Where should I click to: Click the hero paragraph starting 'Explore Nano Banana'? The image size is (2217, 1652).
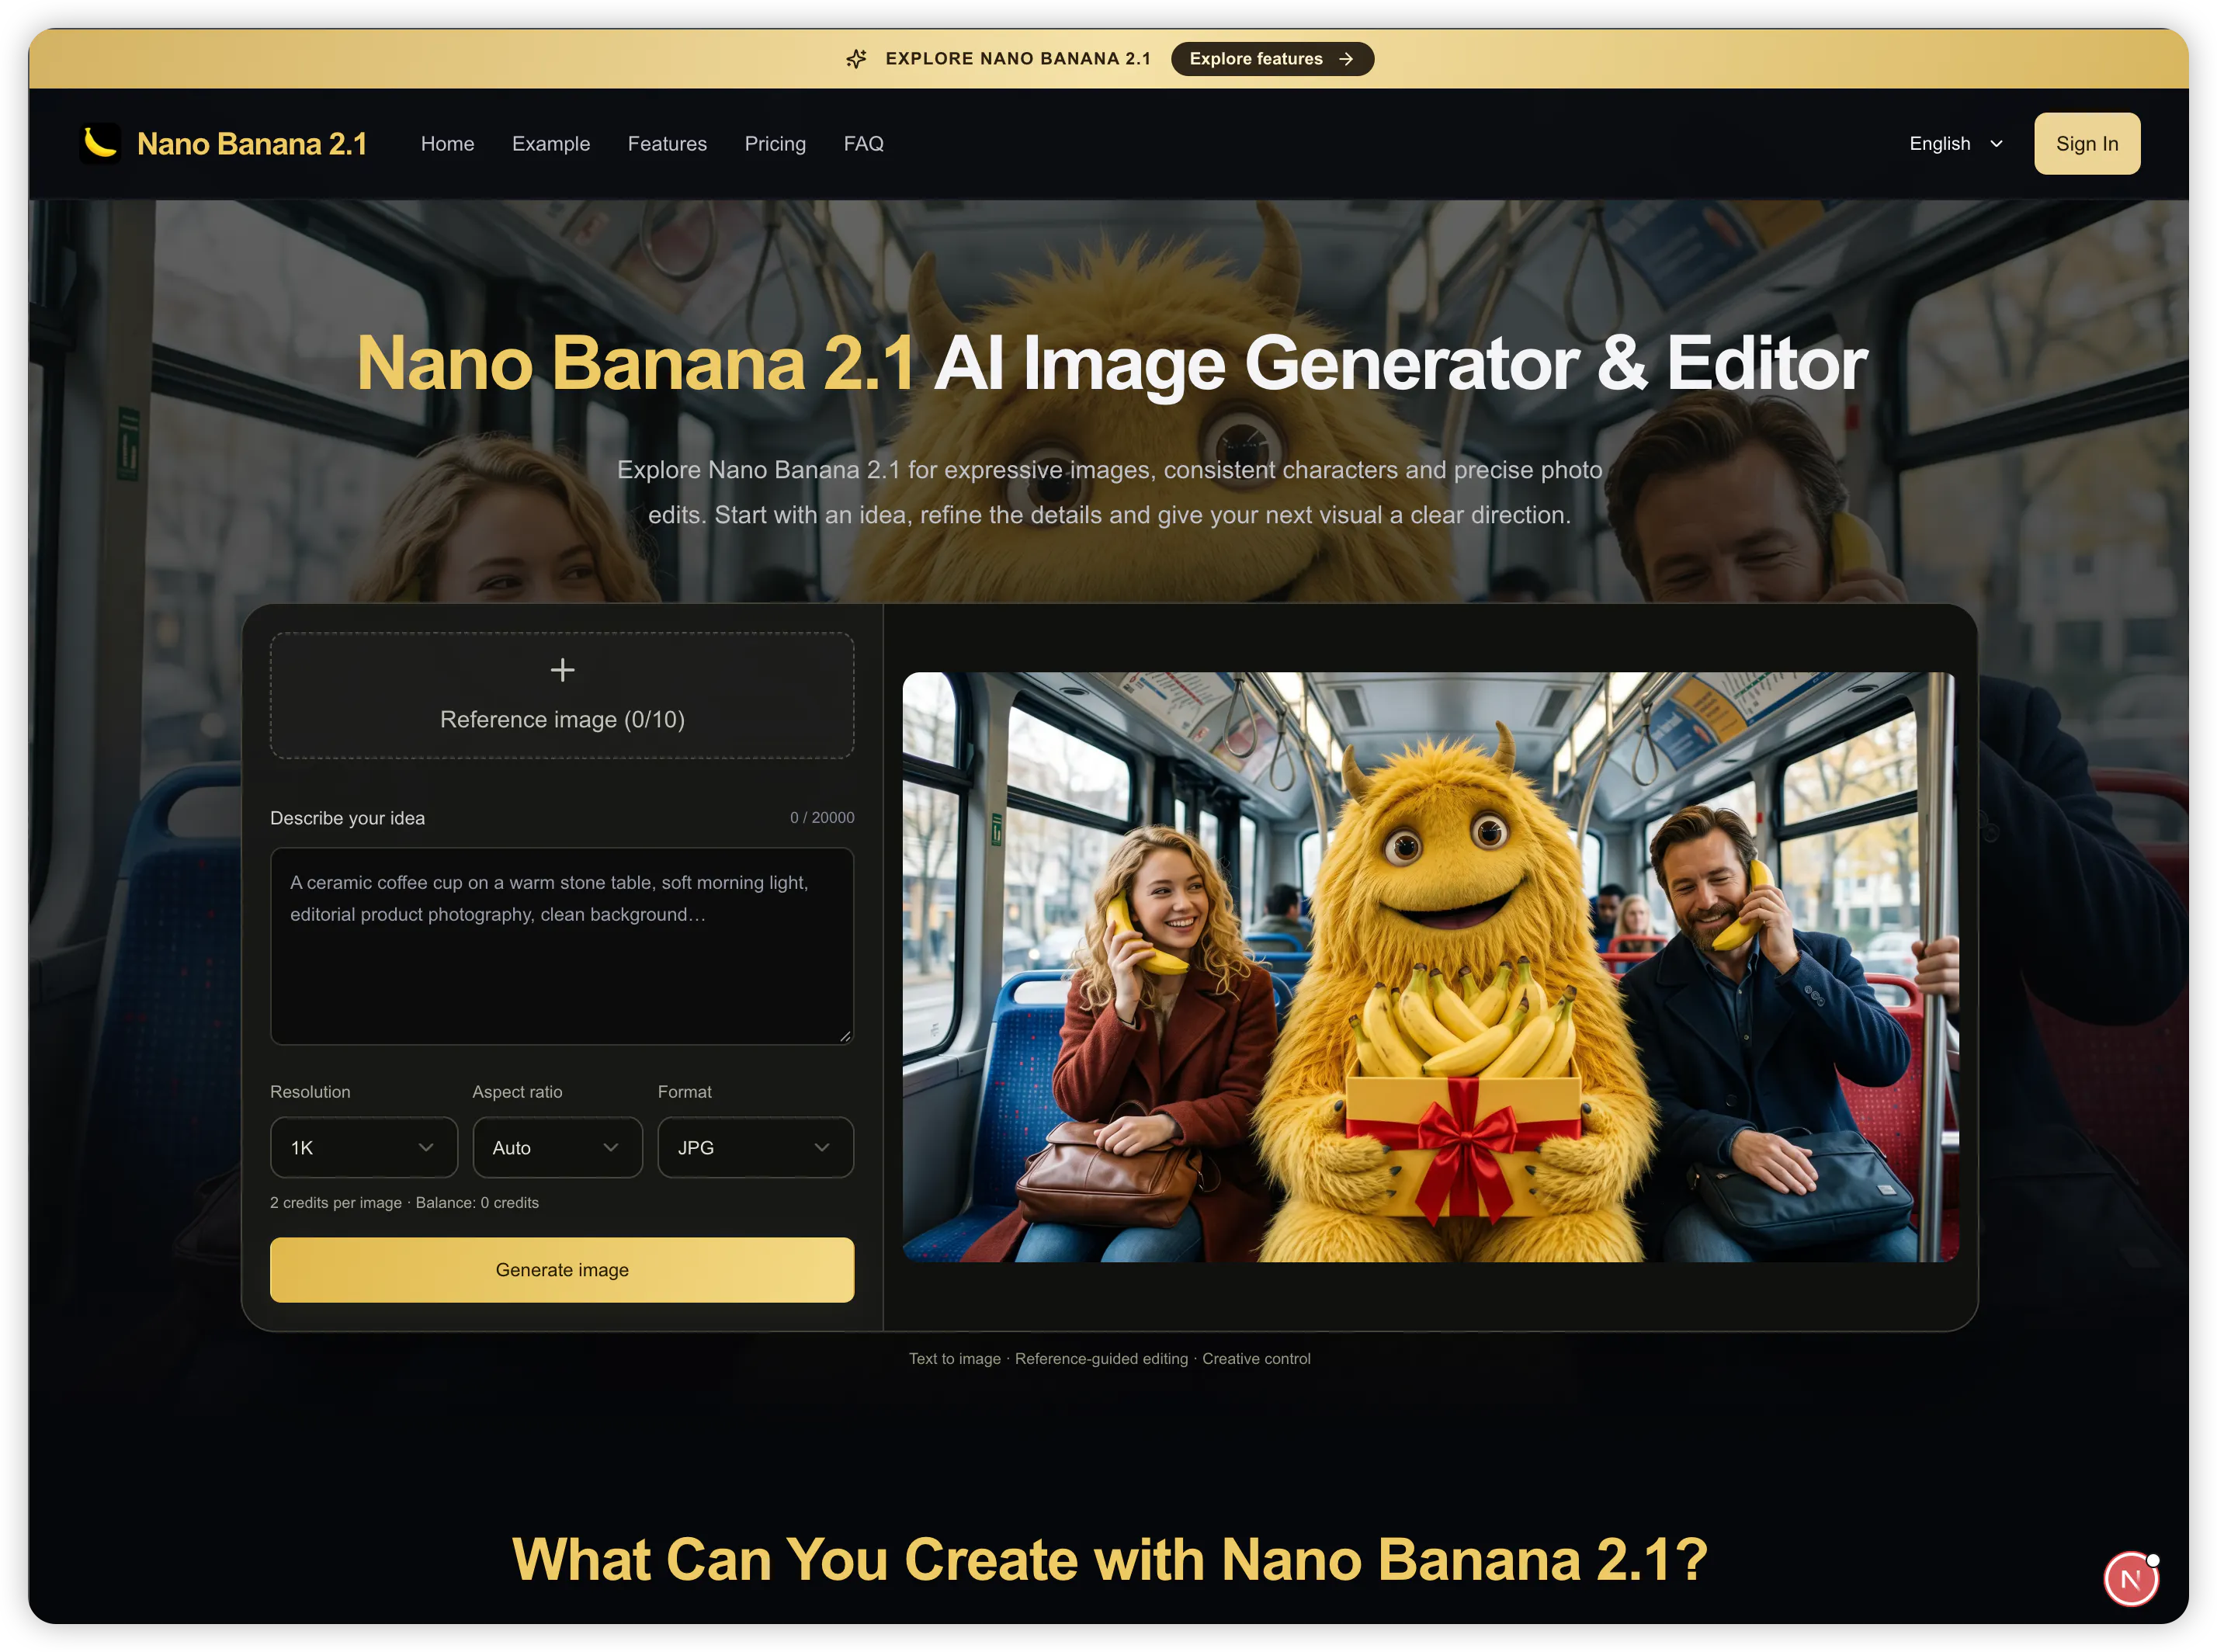[1109, 492]
